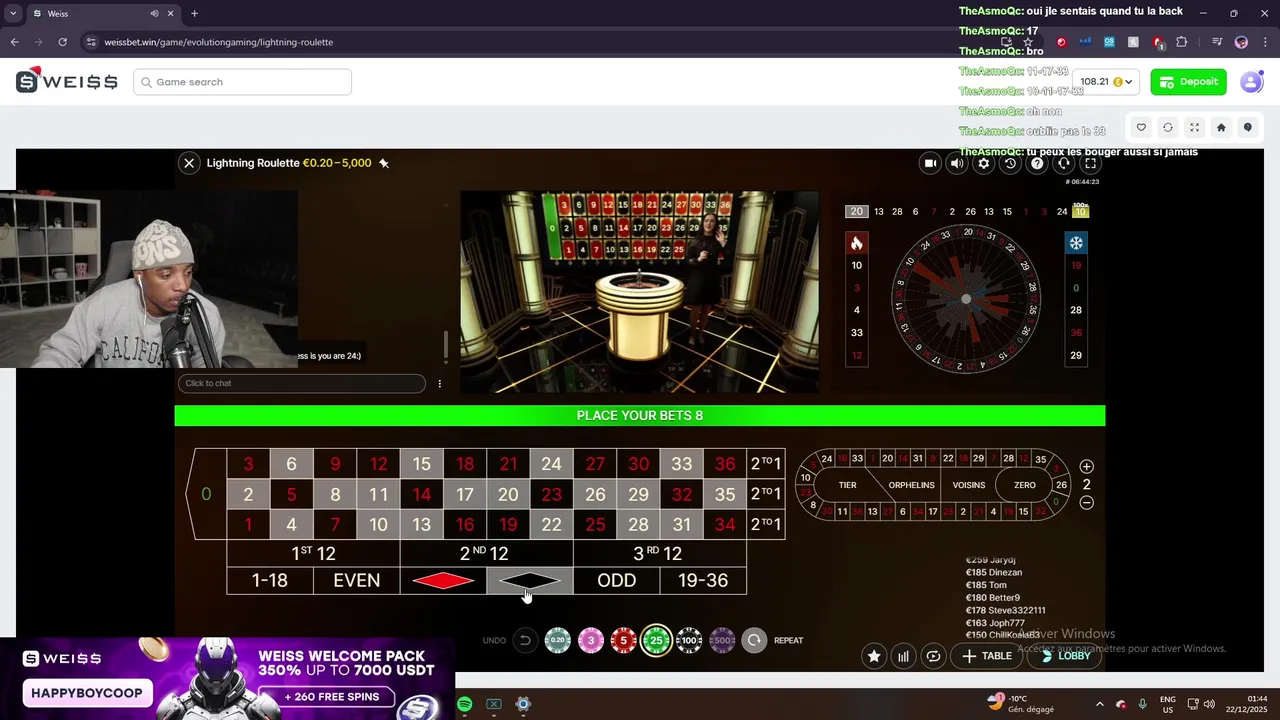1280x720 pixels.
Task: Bet on the ZERO racetrack section
Action: coord(1025,485)
